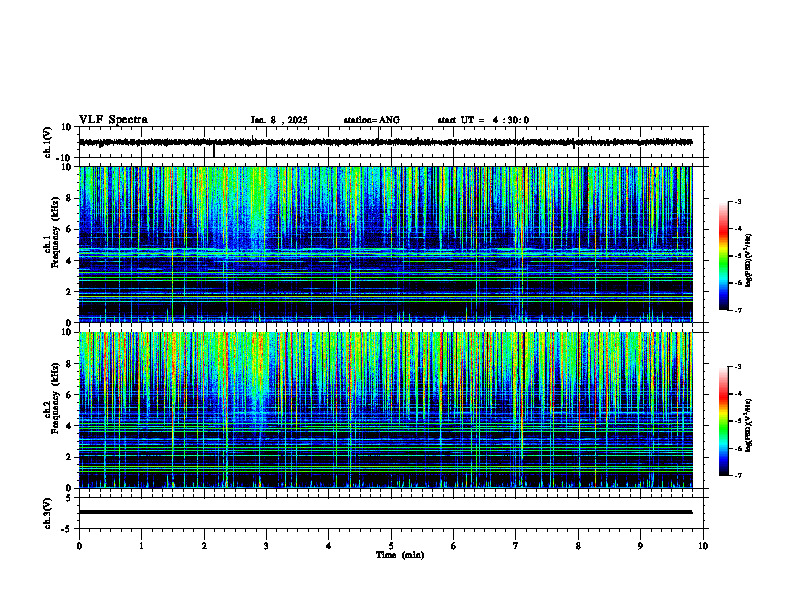
Task: Click the "VLF Spectra" plot title
Action: pos(114,119)
